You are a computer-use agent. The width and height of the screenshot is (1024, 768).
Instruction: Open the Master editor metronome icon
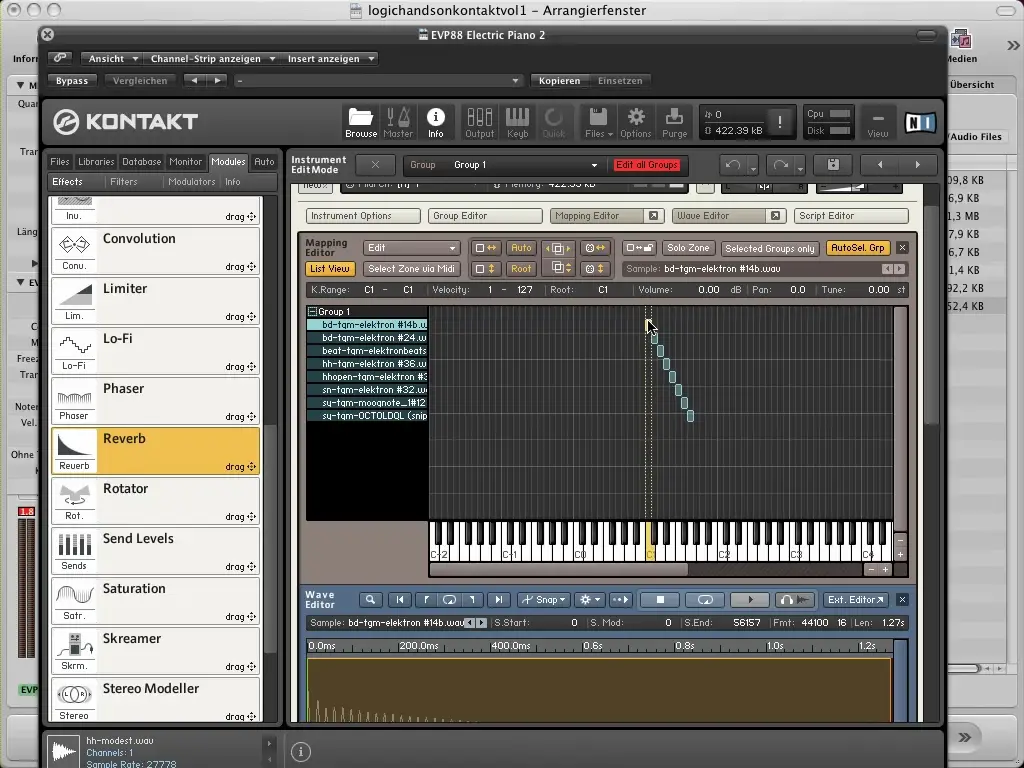pos(398,122)
